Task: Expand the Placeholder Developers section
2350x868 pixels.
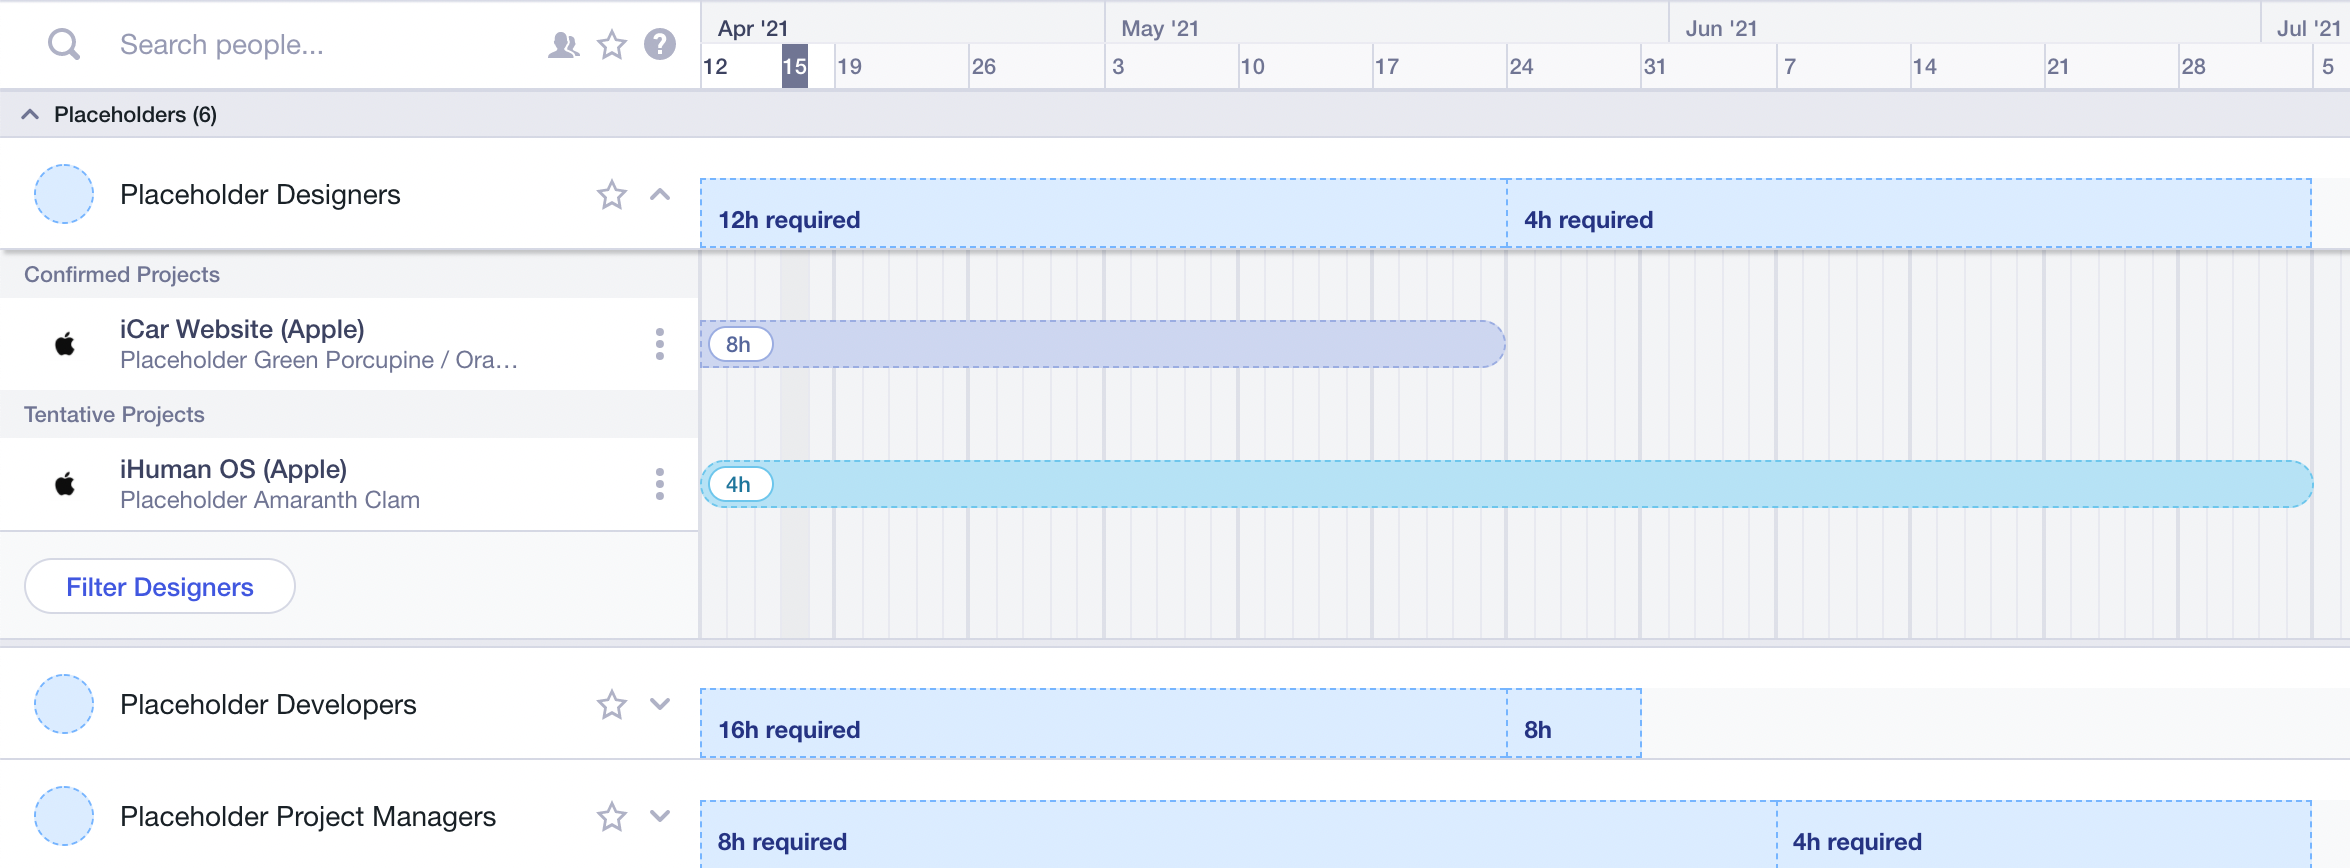Action: [x=660, y=705]
